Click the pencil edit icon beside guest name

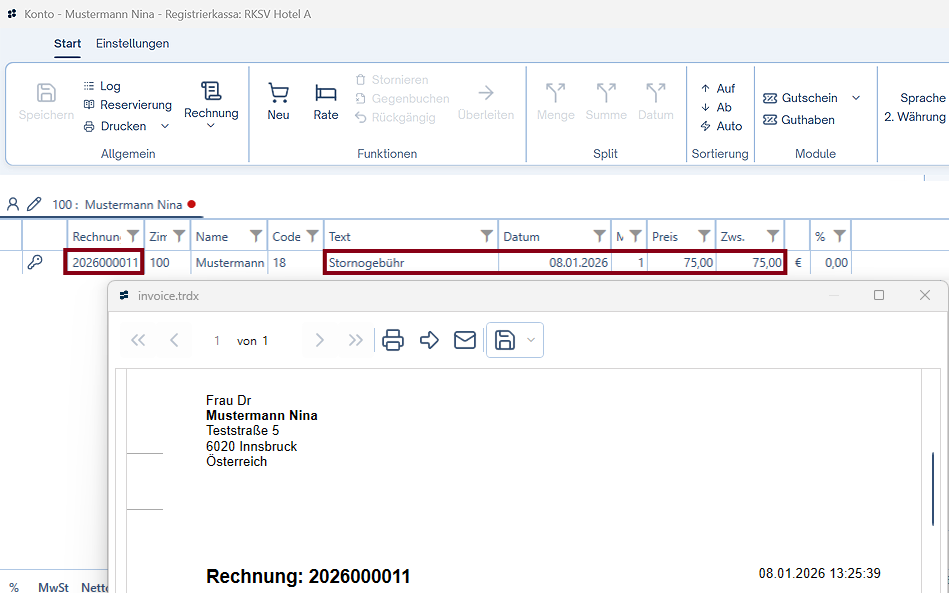(x=34, y=204)
